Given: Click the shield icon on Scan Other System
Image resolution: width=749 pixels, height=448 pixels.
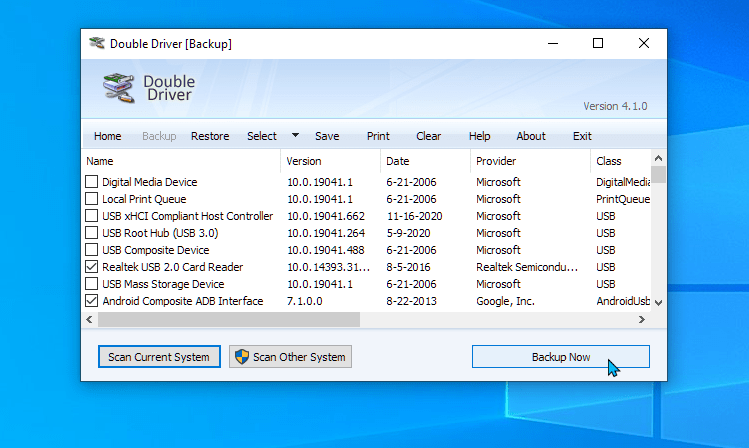Looking at the screenshot, I should point(242,357).
